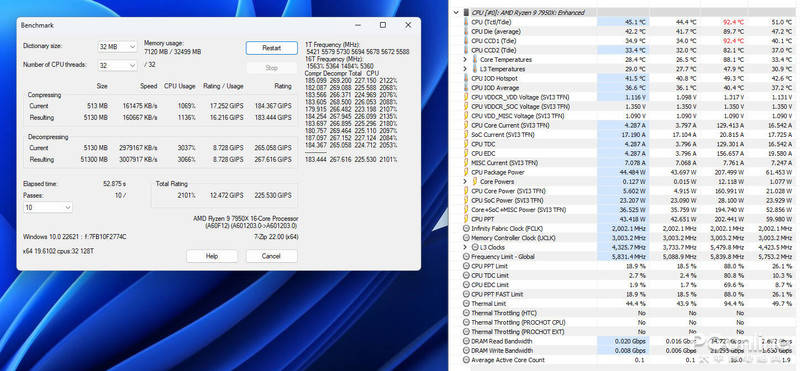
Task: Click the Help button in Benchmark dialog
Action: [212, 256]
